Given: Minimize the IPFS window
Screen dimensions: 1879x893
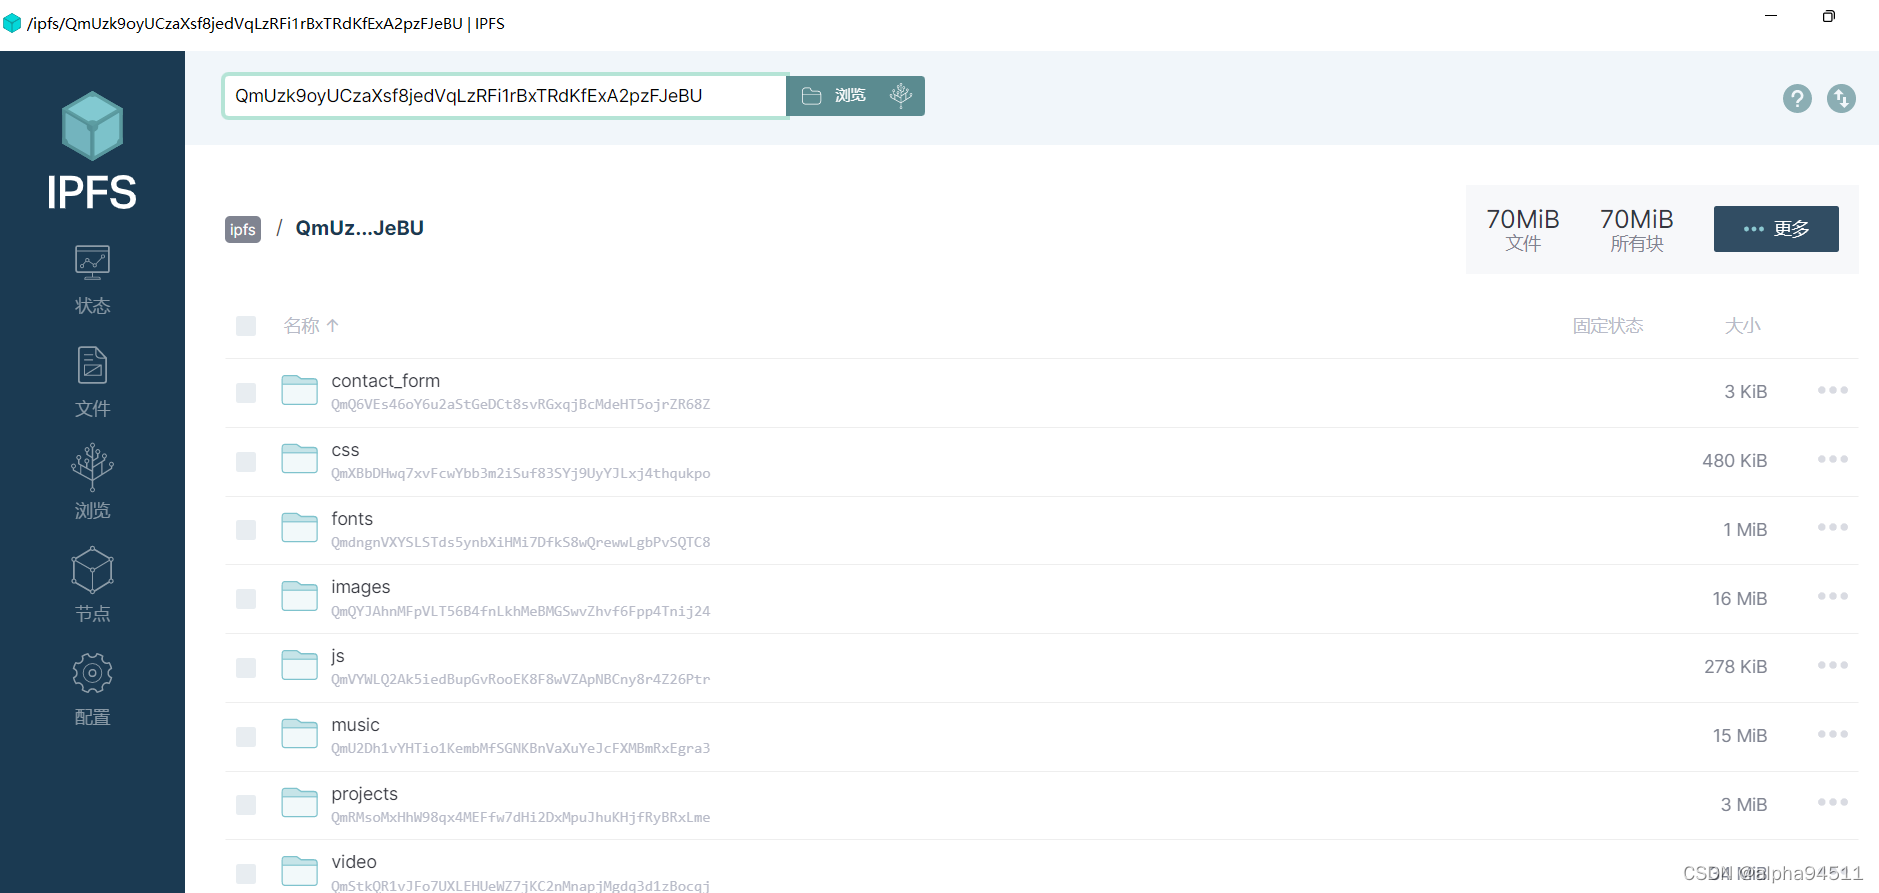Looking at the screenshot, I should point(1771,16).
